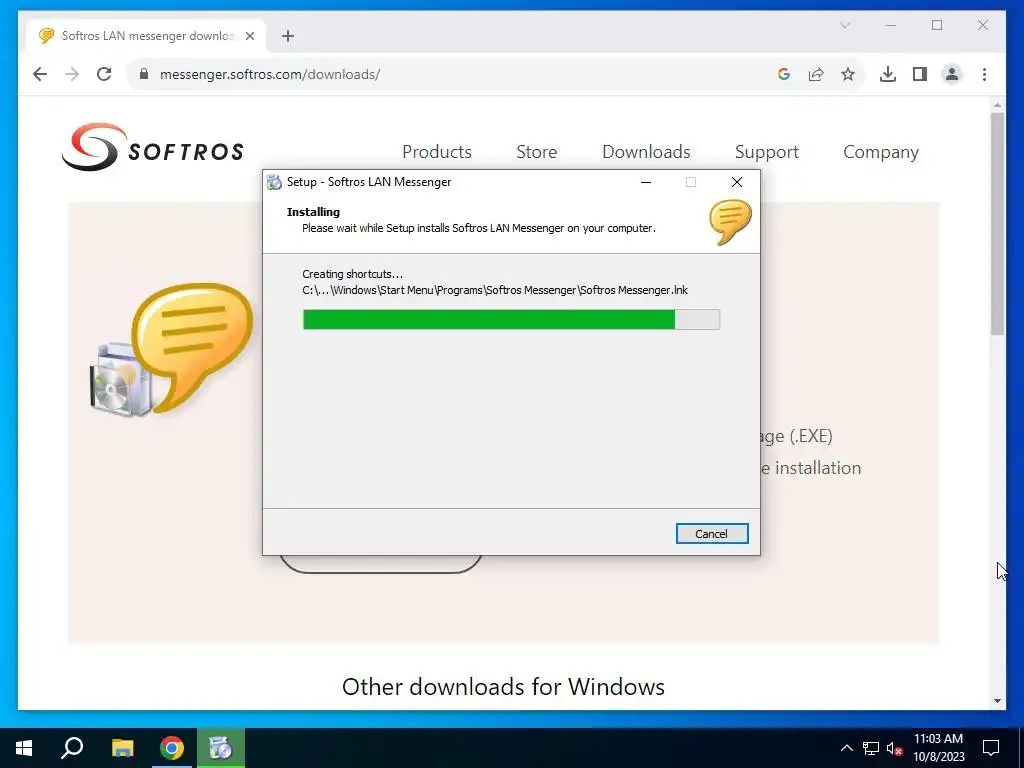
Task: Click the Google icon in address bar
Action: pos(784,74)
